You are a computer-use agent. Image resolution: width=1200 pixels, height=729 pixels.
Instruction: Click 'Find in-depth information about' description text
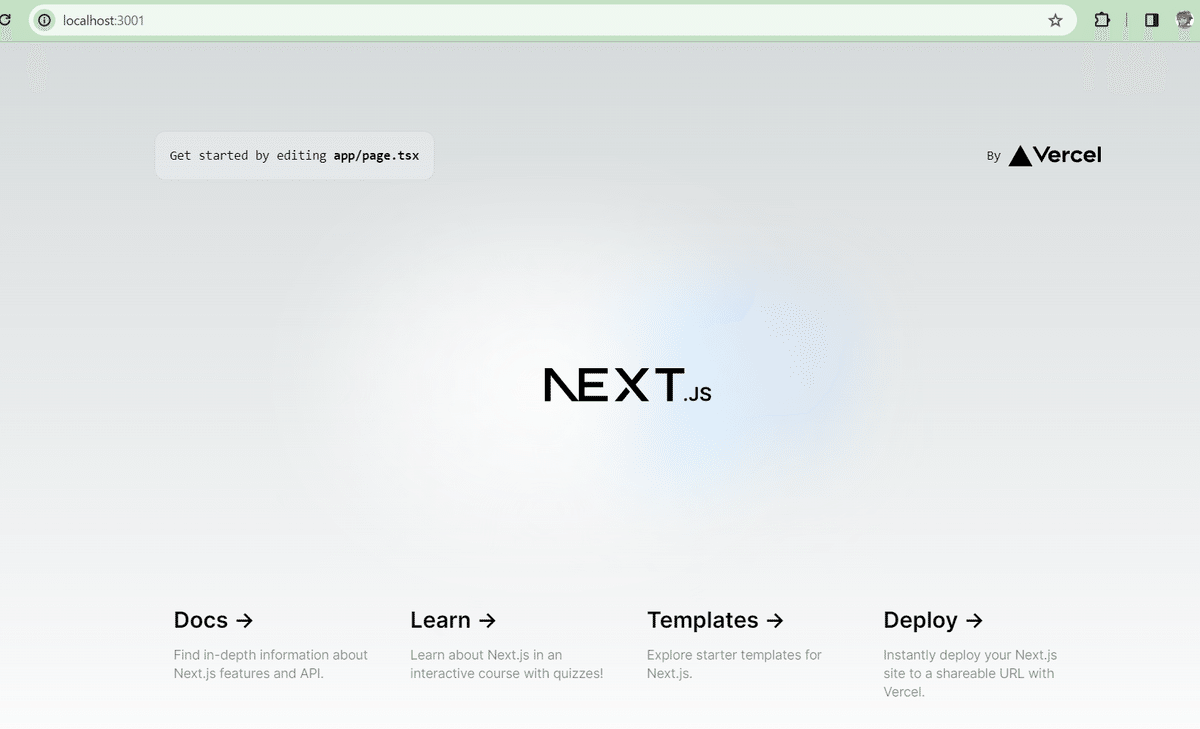[x=271, y=655]
